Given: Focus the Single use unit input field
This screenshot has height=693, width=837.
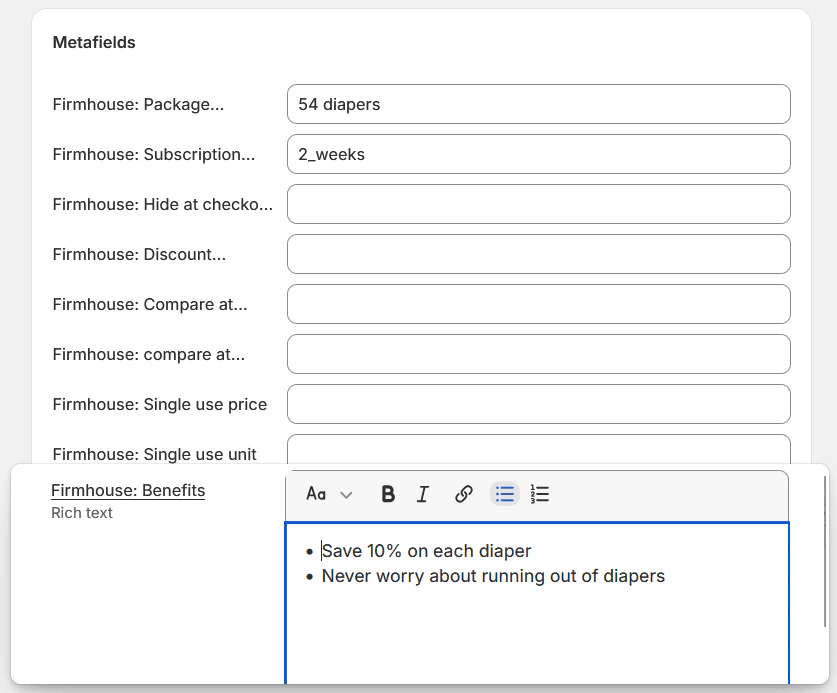Looking at the screenshot, I should [539, 450].
